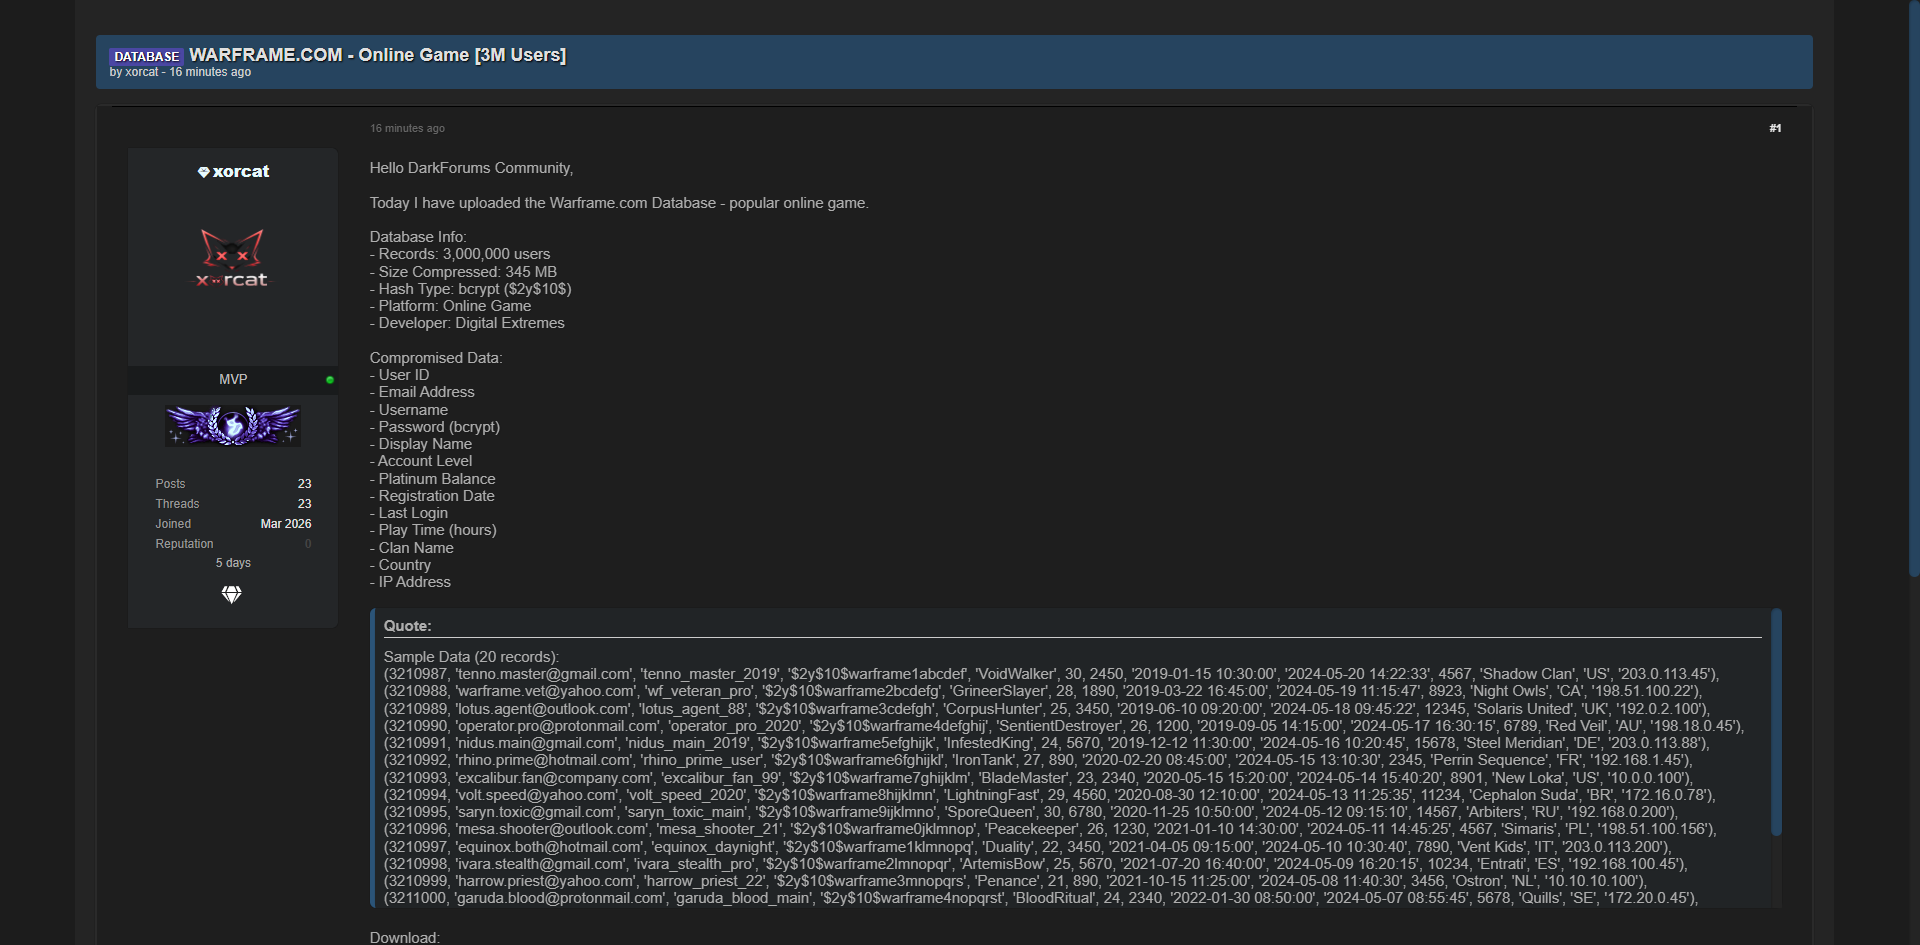The width and height of the screenshot is (1920, 945).
Task: Click the Reputation value 0
Action: (308, 544)
